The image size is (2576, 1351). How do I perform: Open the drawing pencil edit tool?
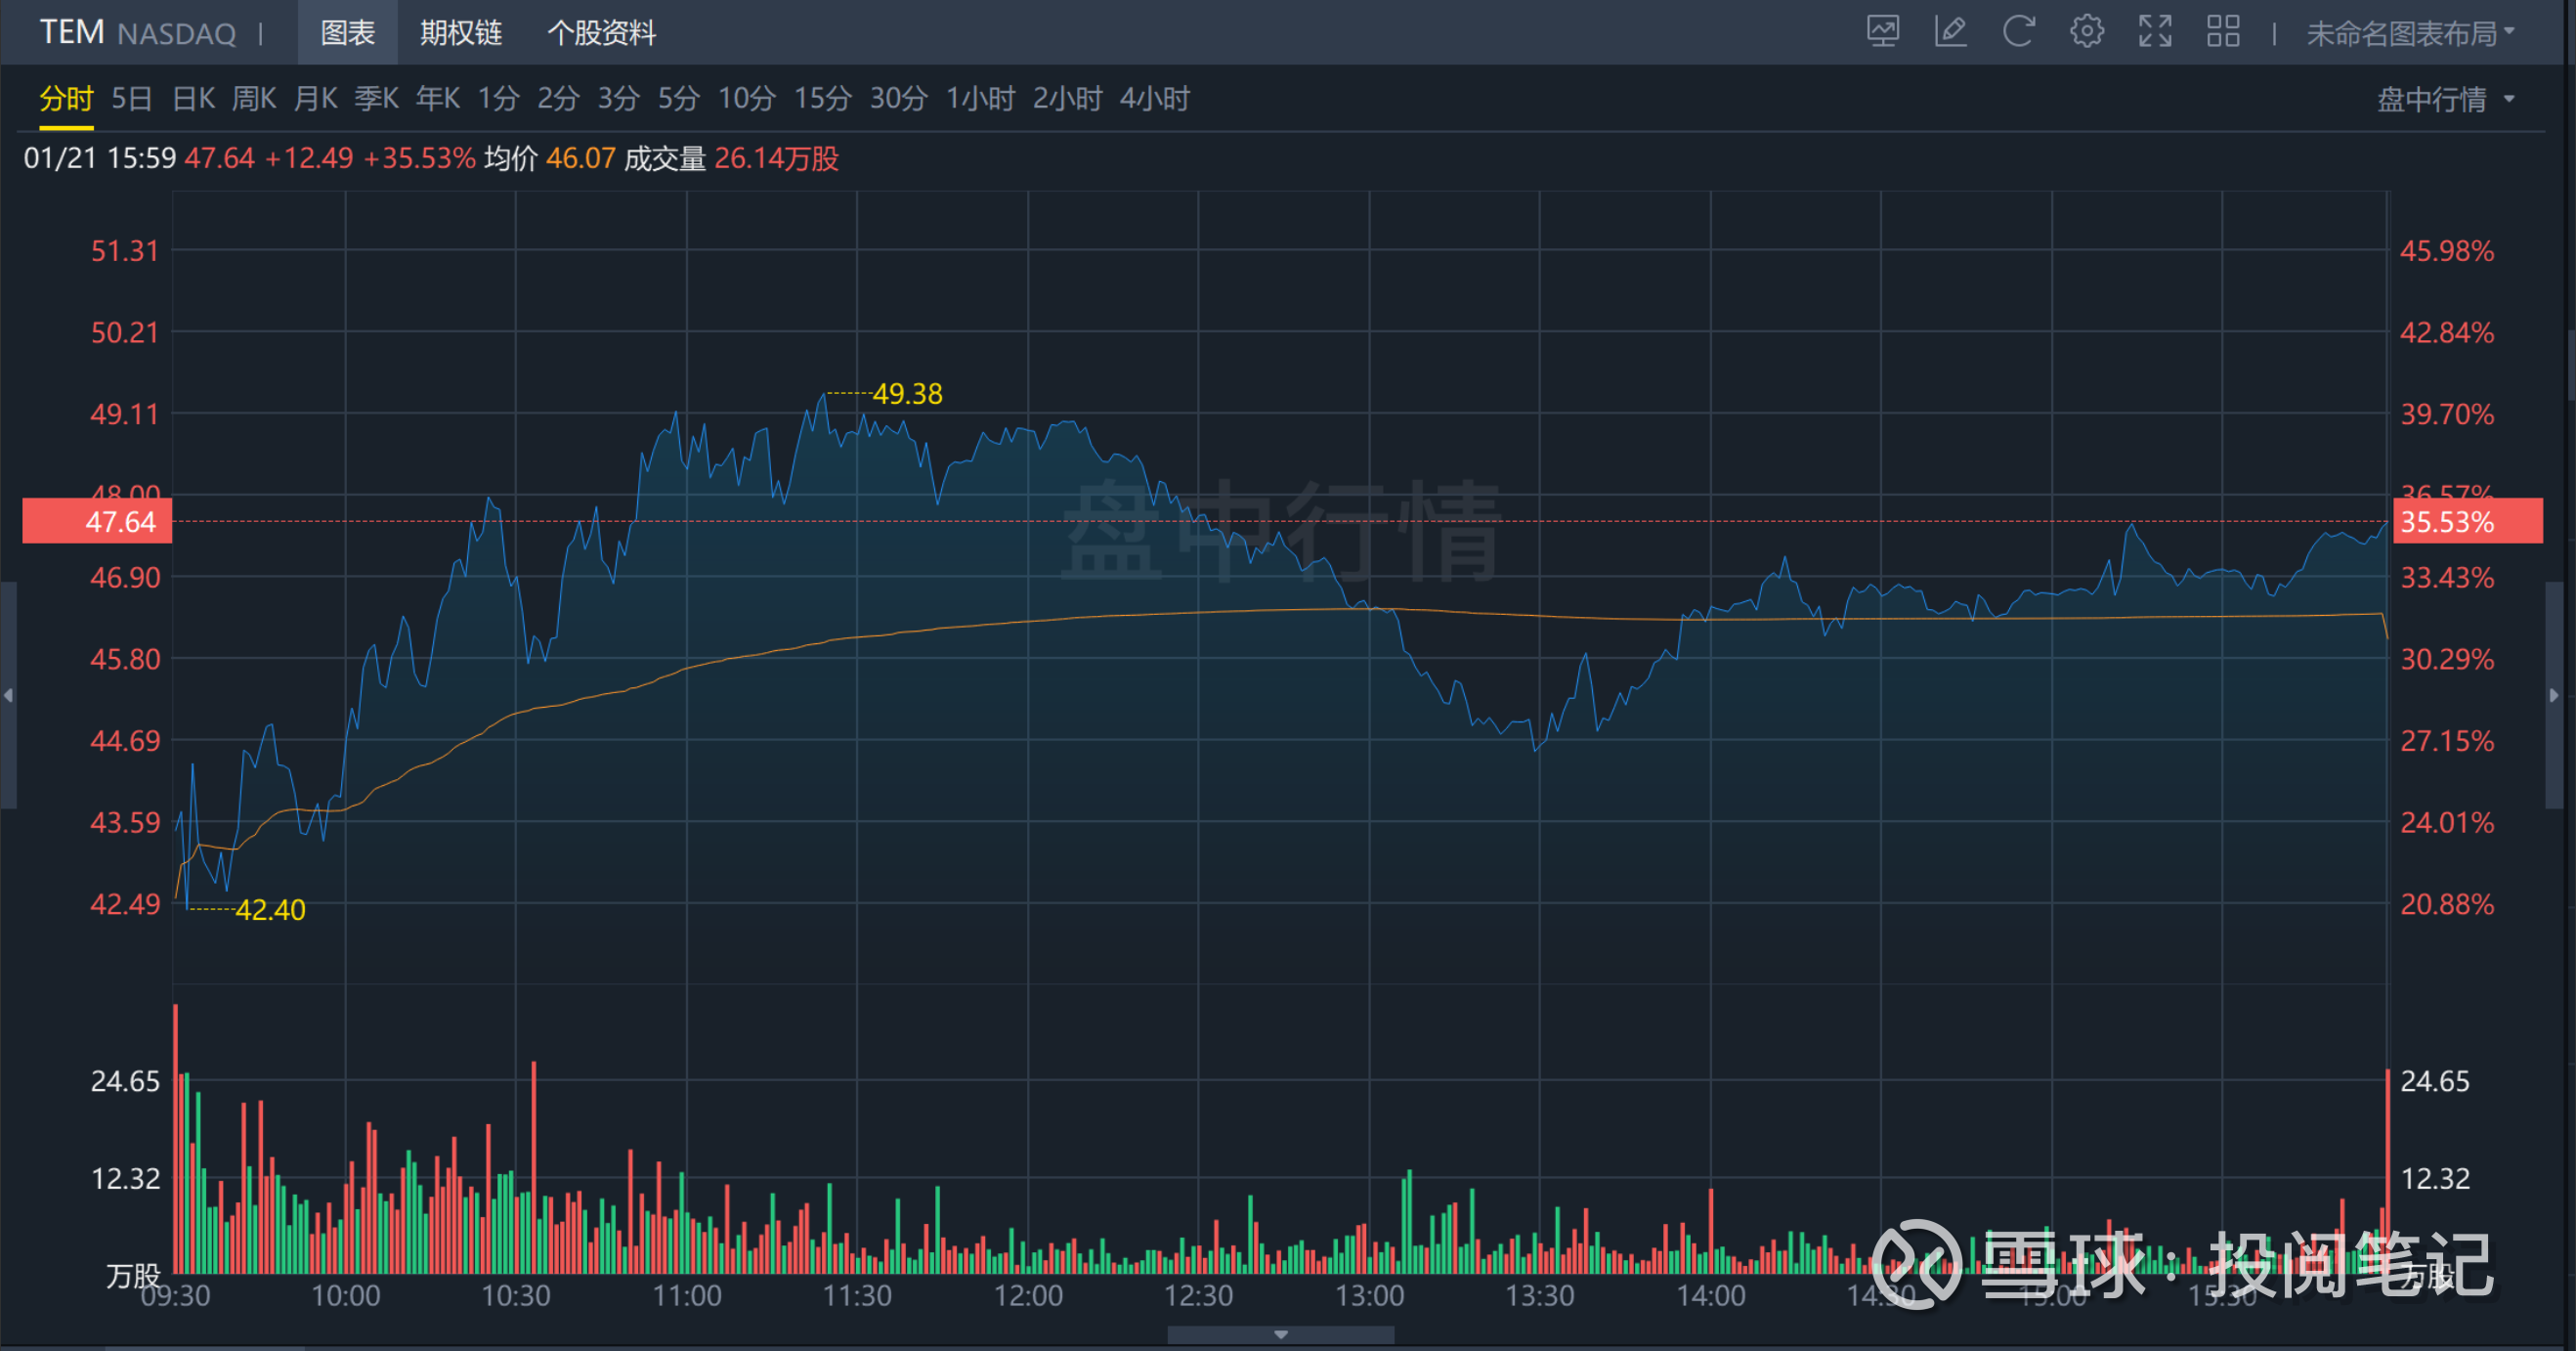pyautogui.click(x=1950, y=32)
